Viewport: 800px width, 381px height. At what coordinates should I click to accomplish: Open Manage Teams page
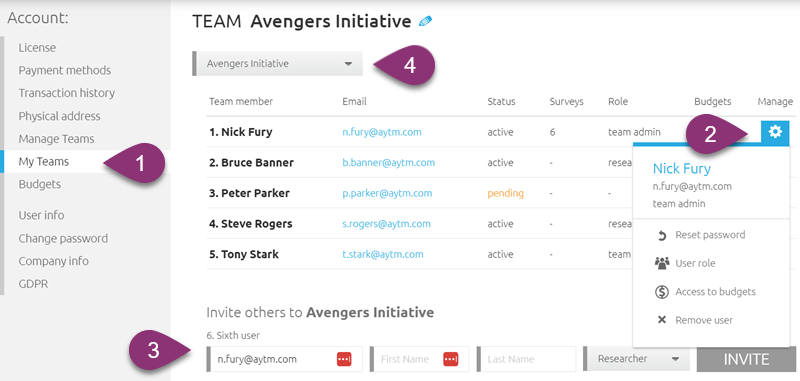[x=57, y=139]
